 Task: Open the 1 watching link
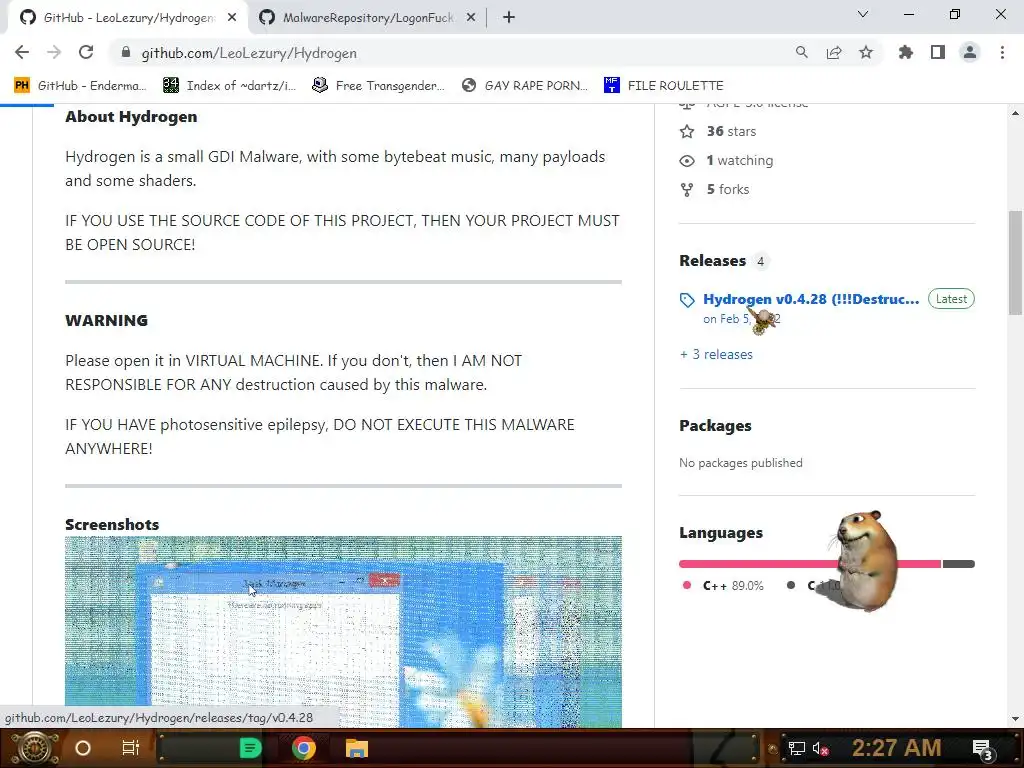tap(739, 160)
